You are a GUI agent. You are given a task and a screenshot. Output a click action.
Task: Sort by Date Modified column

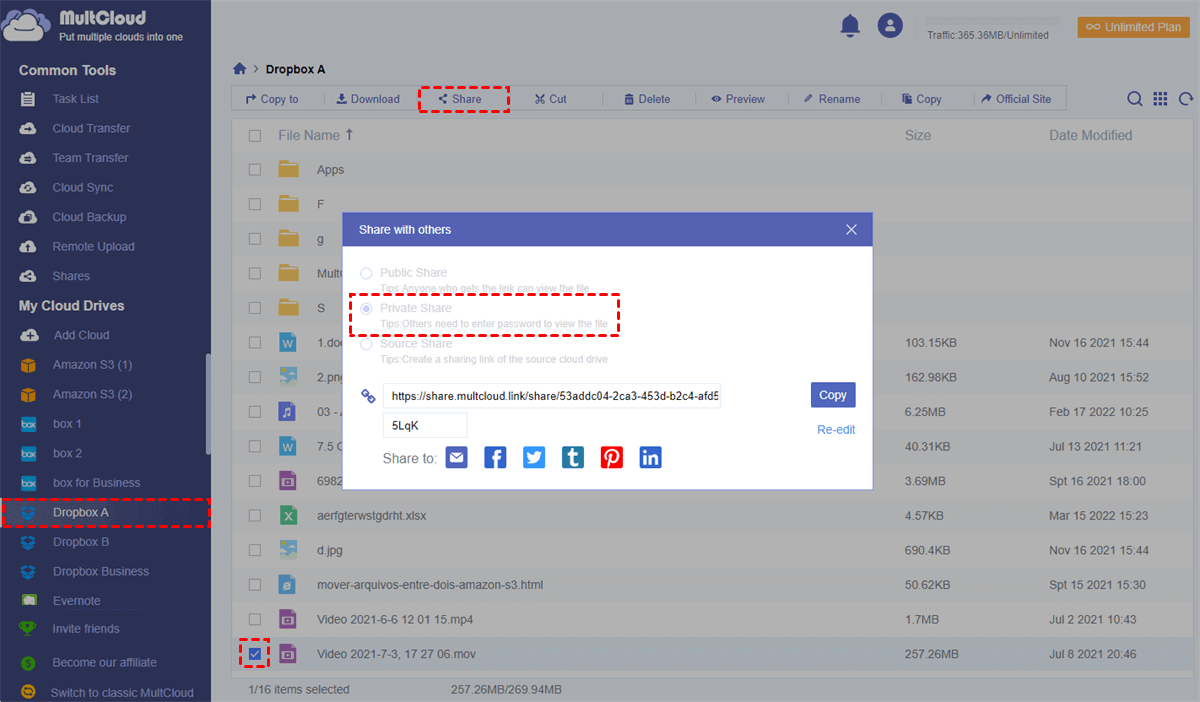[x=1090, y=135]
